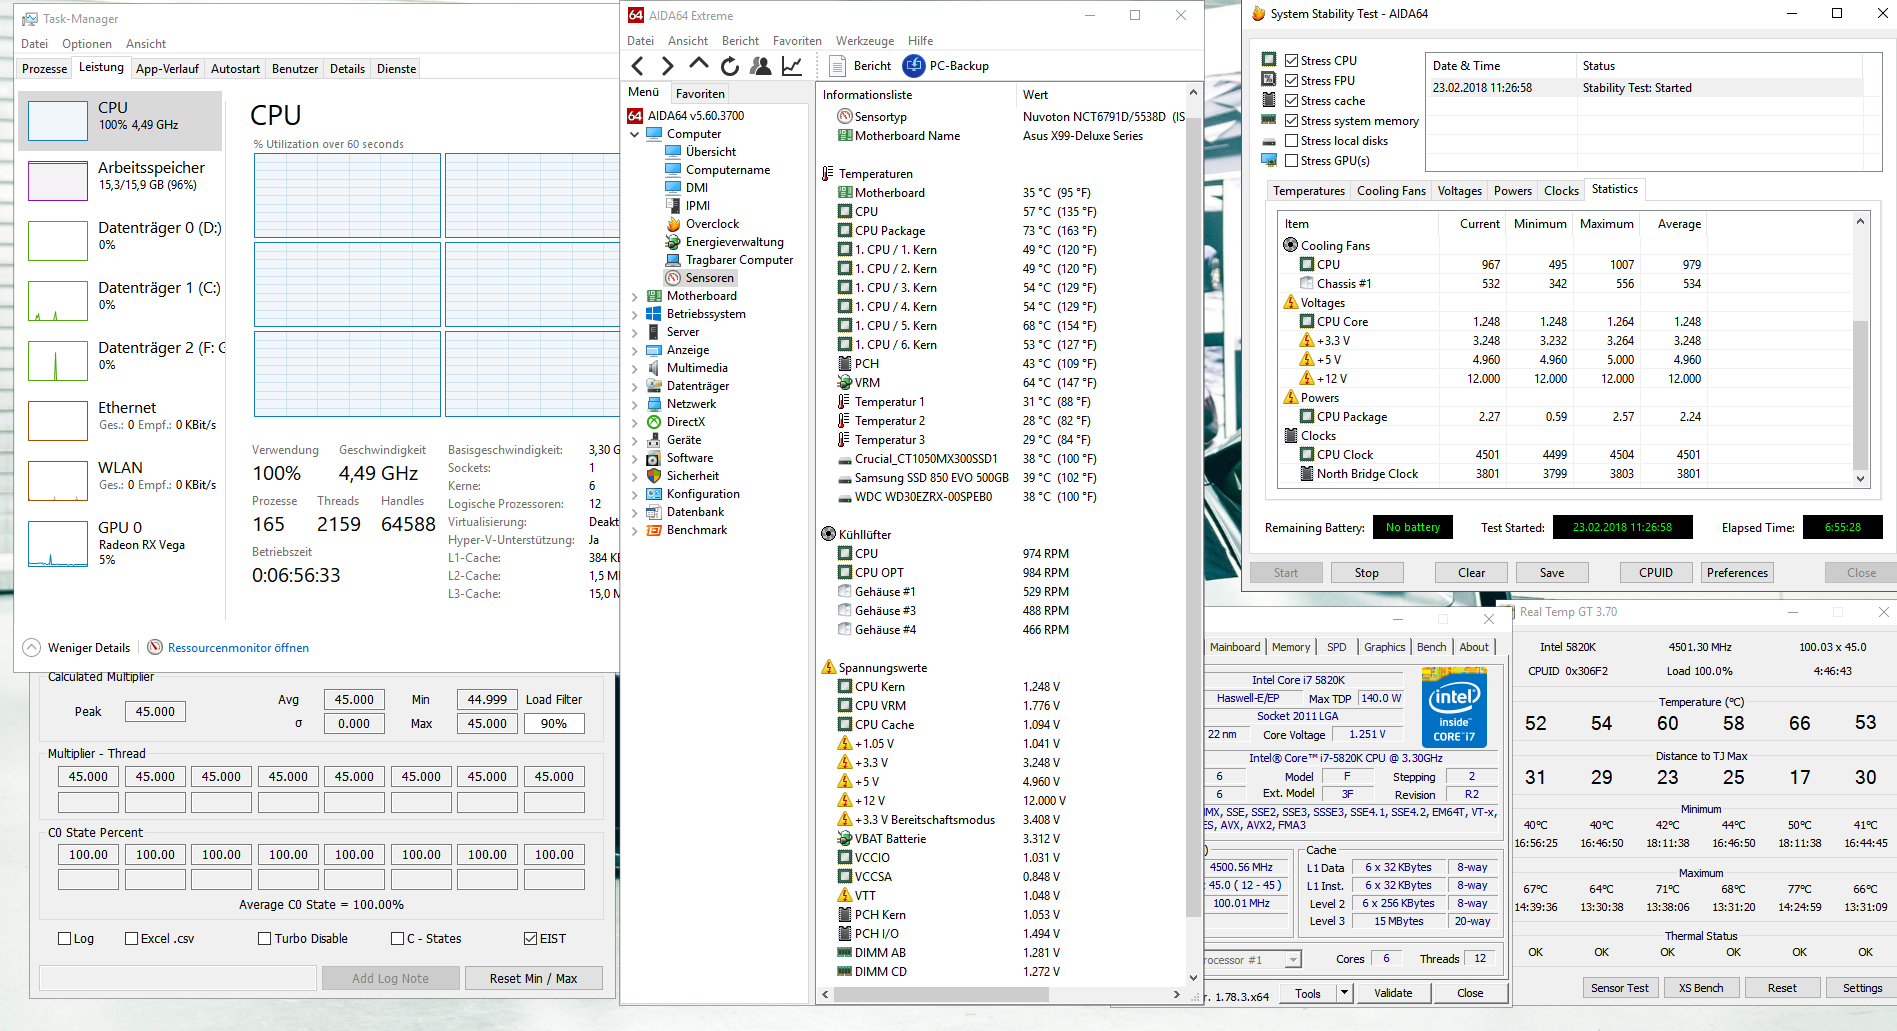The height and width of the screenshot is (1031, 1897).
Task: Open Werkzeuge menu in AIDA64
Action: pyautogui.click(x=865, y=41)
